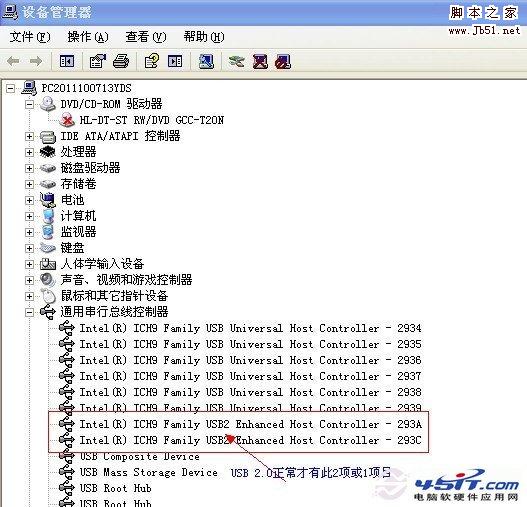Select the USB Mass Storage Device entry
Image resolution: width=527 pixels, height=507 pixels.
(149, 472)
